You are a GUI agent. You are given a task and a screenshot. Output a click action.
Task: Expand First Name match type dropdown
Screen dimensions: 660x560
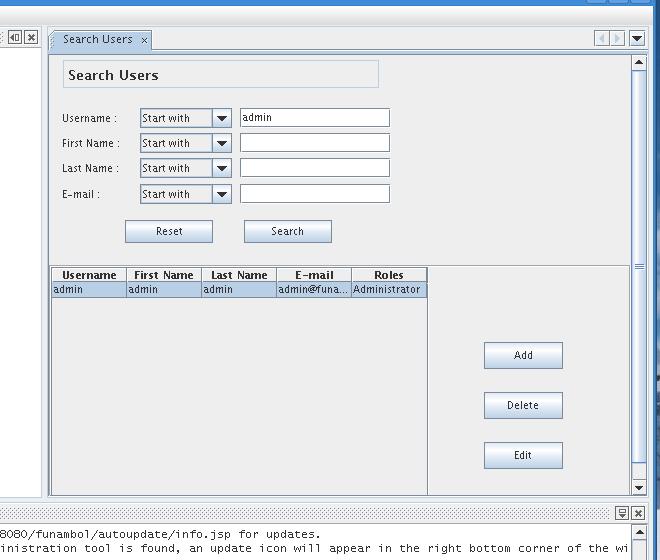tap(222, 143)
